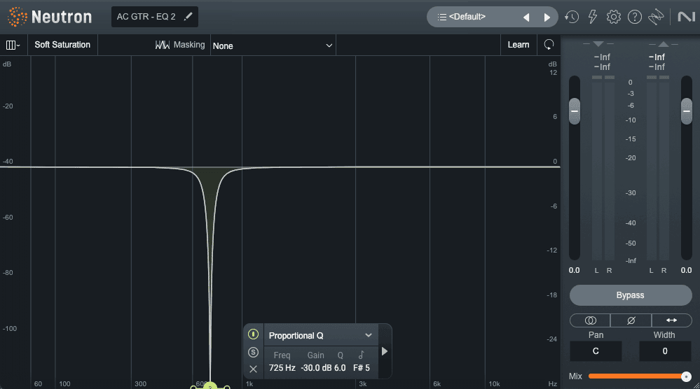Open settings gear icon
The width and height of the screenshot is (700, 389).
click(613, 17)
